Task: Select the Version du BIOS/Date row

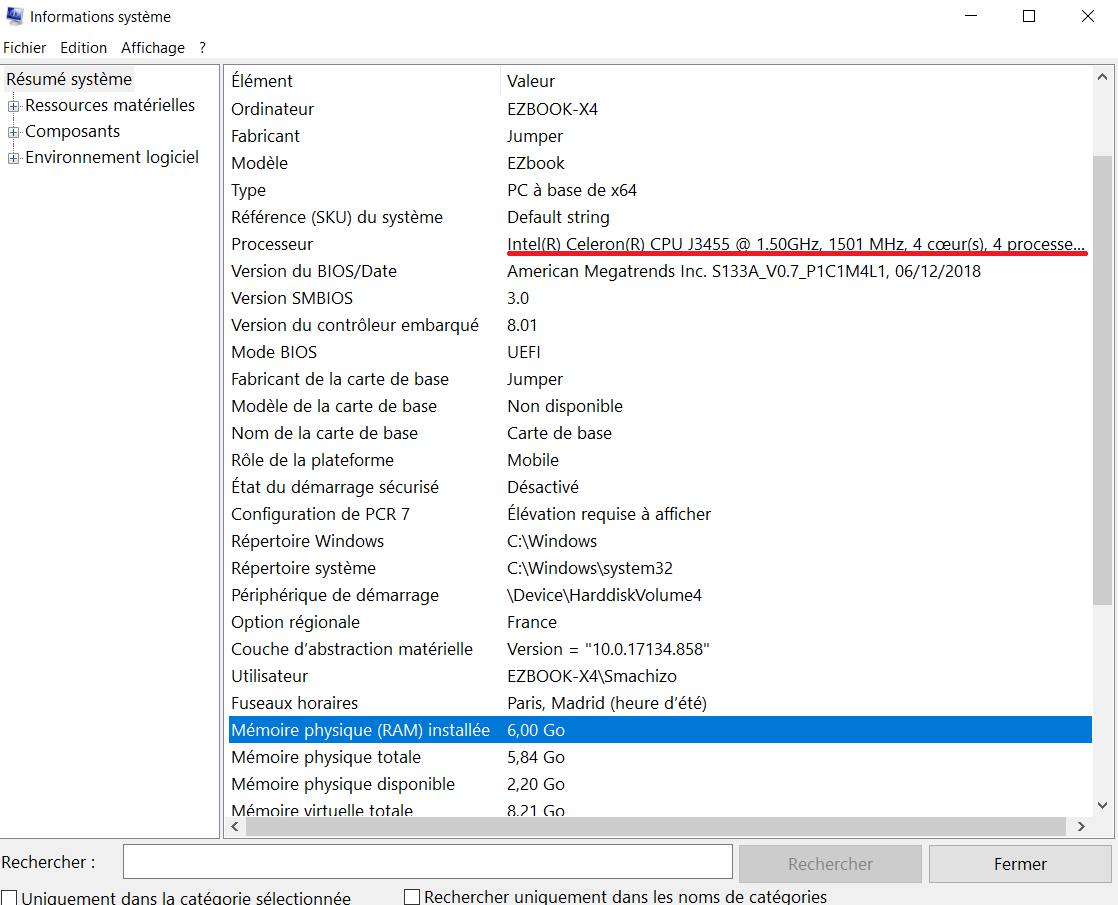Action: tap(660, 272)
